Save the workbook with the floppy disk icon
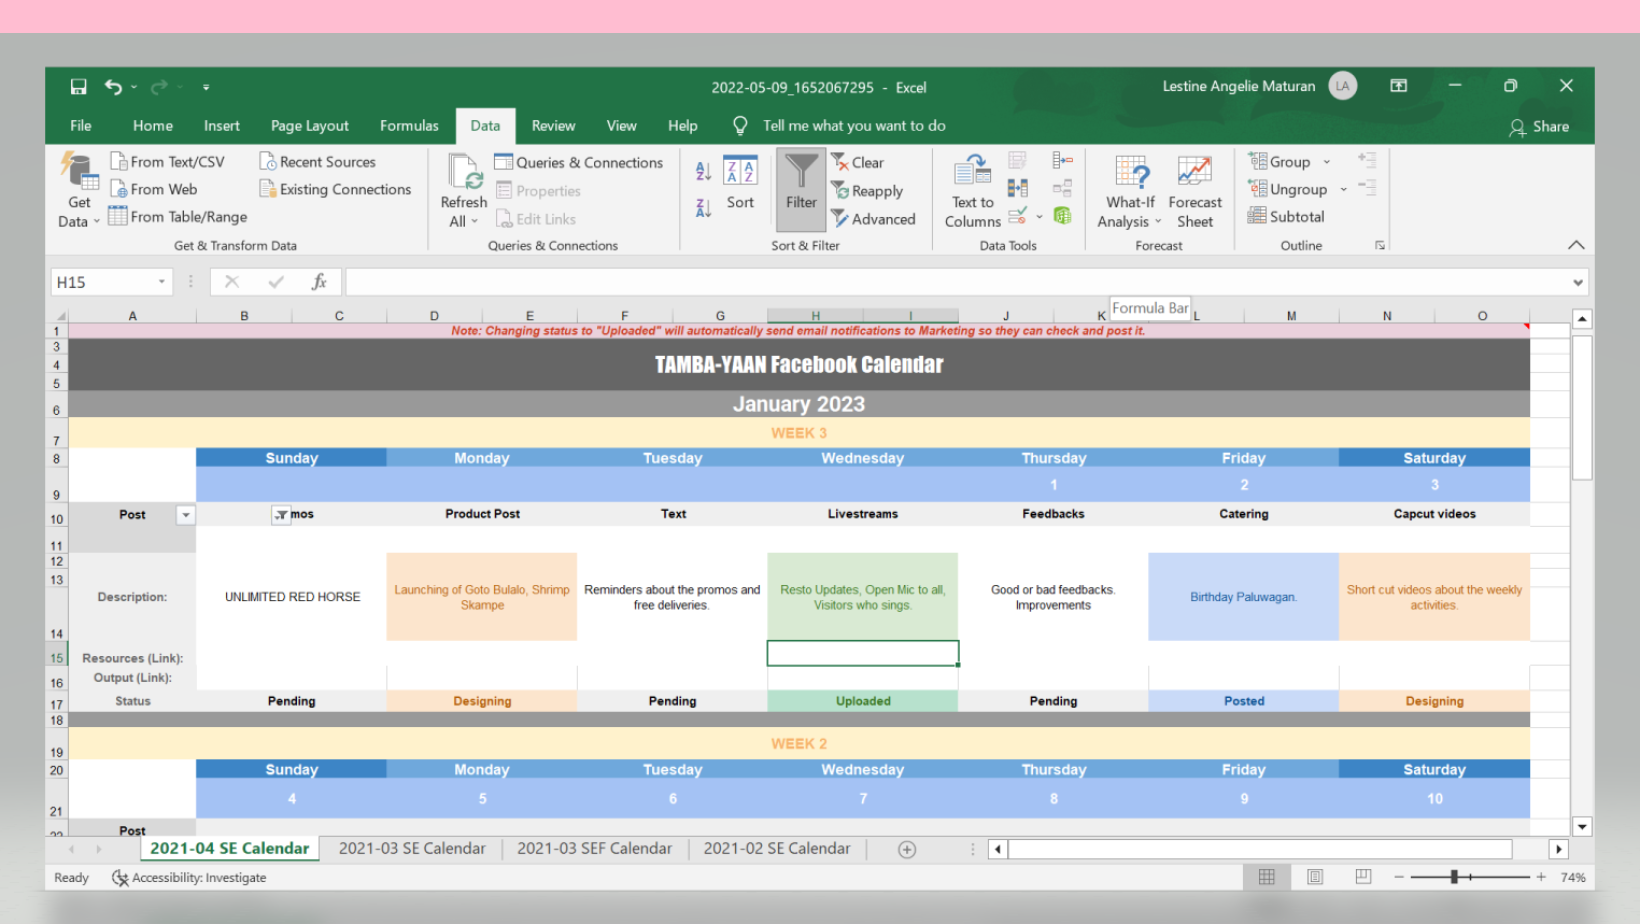The height and width of the screenshot is (924, 1640). pyautogui.click(x=78, y=87)
